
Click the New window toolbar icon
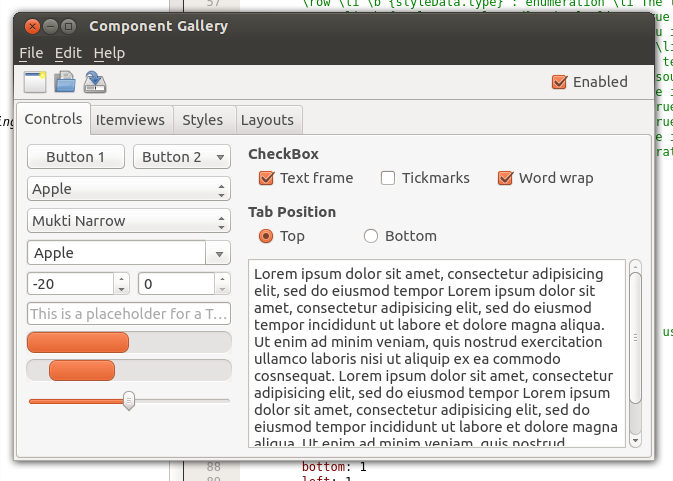pos(35,82)
